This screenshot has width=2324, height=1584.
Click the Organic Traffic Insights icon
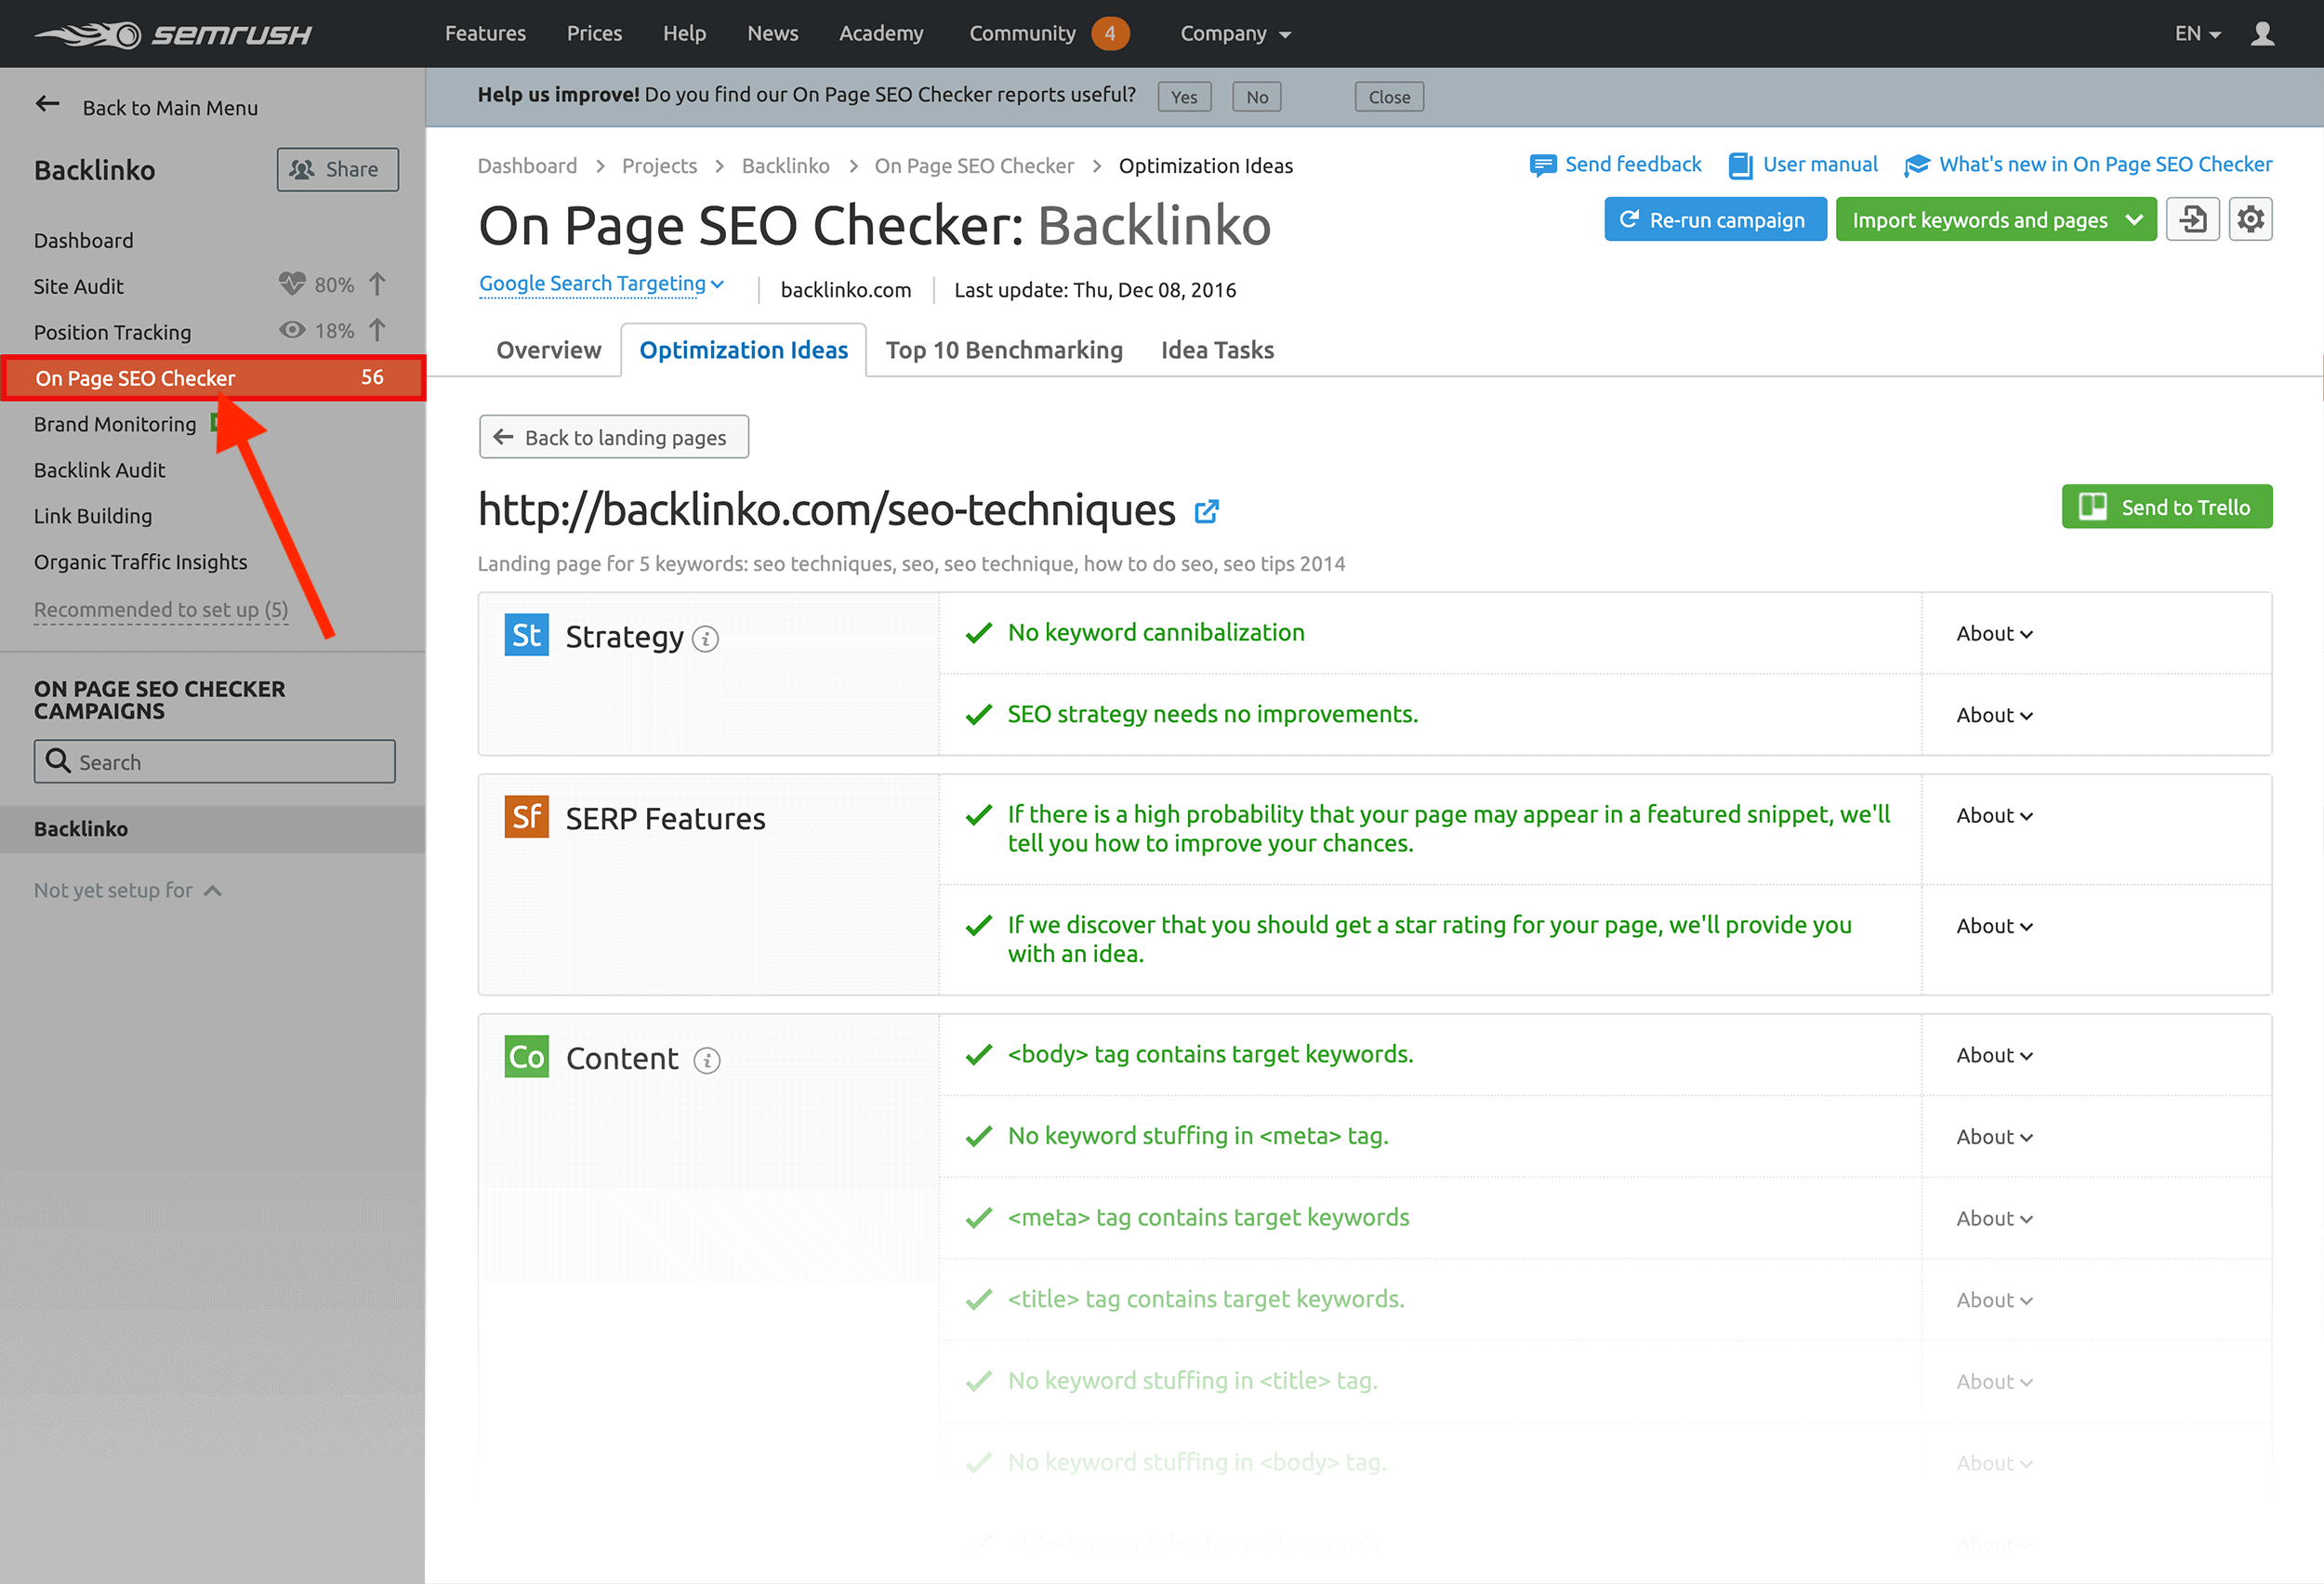(x=139, y=561)
